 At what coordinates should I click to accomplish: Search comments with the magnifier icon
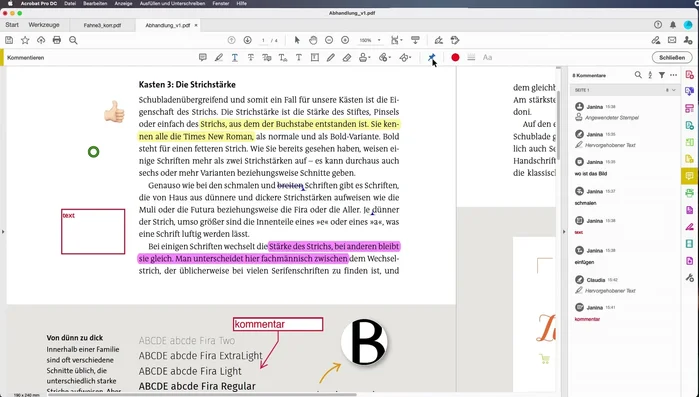click(x=638, y=75)
